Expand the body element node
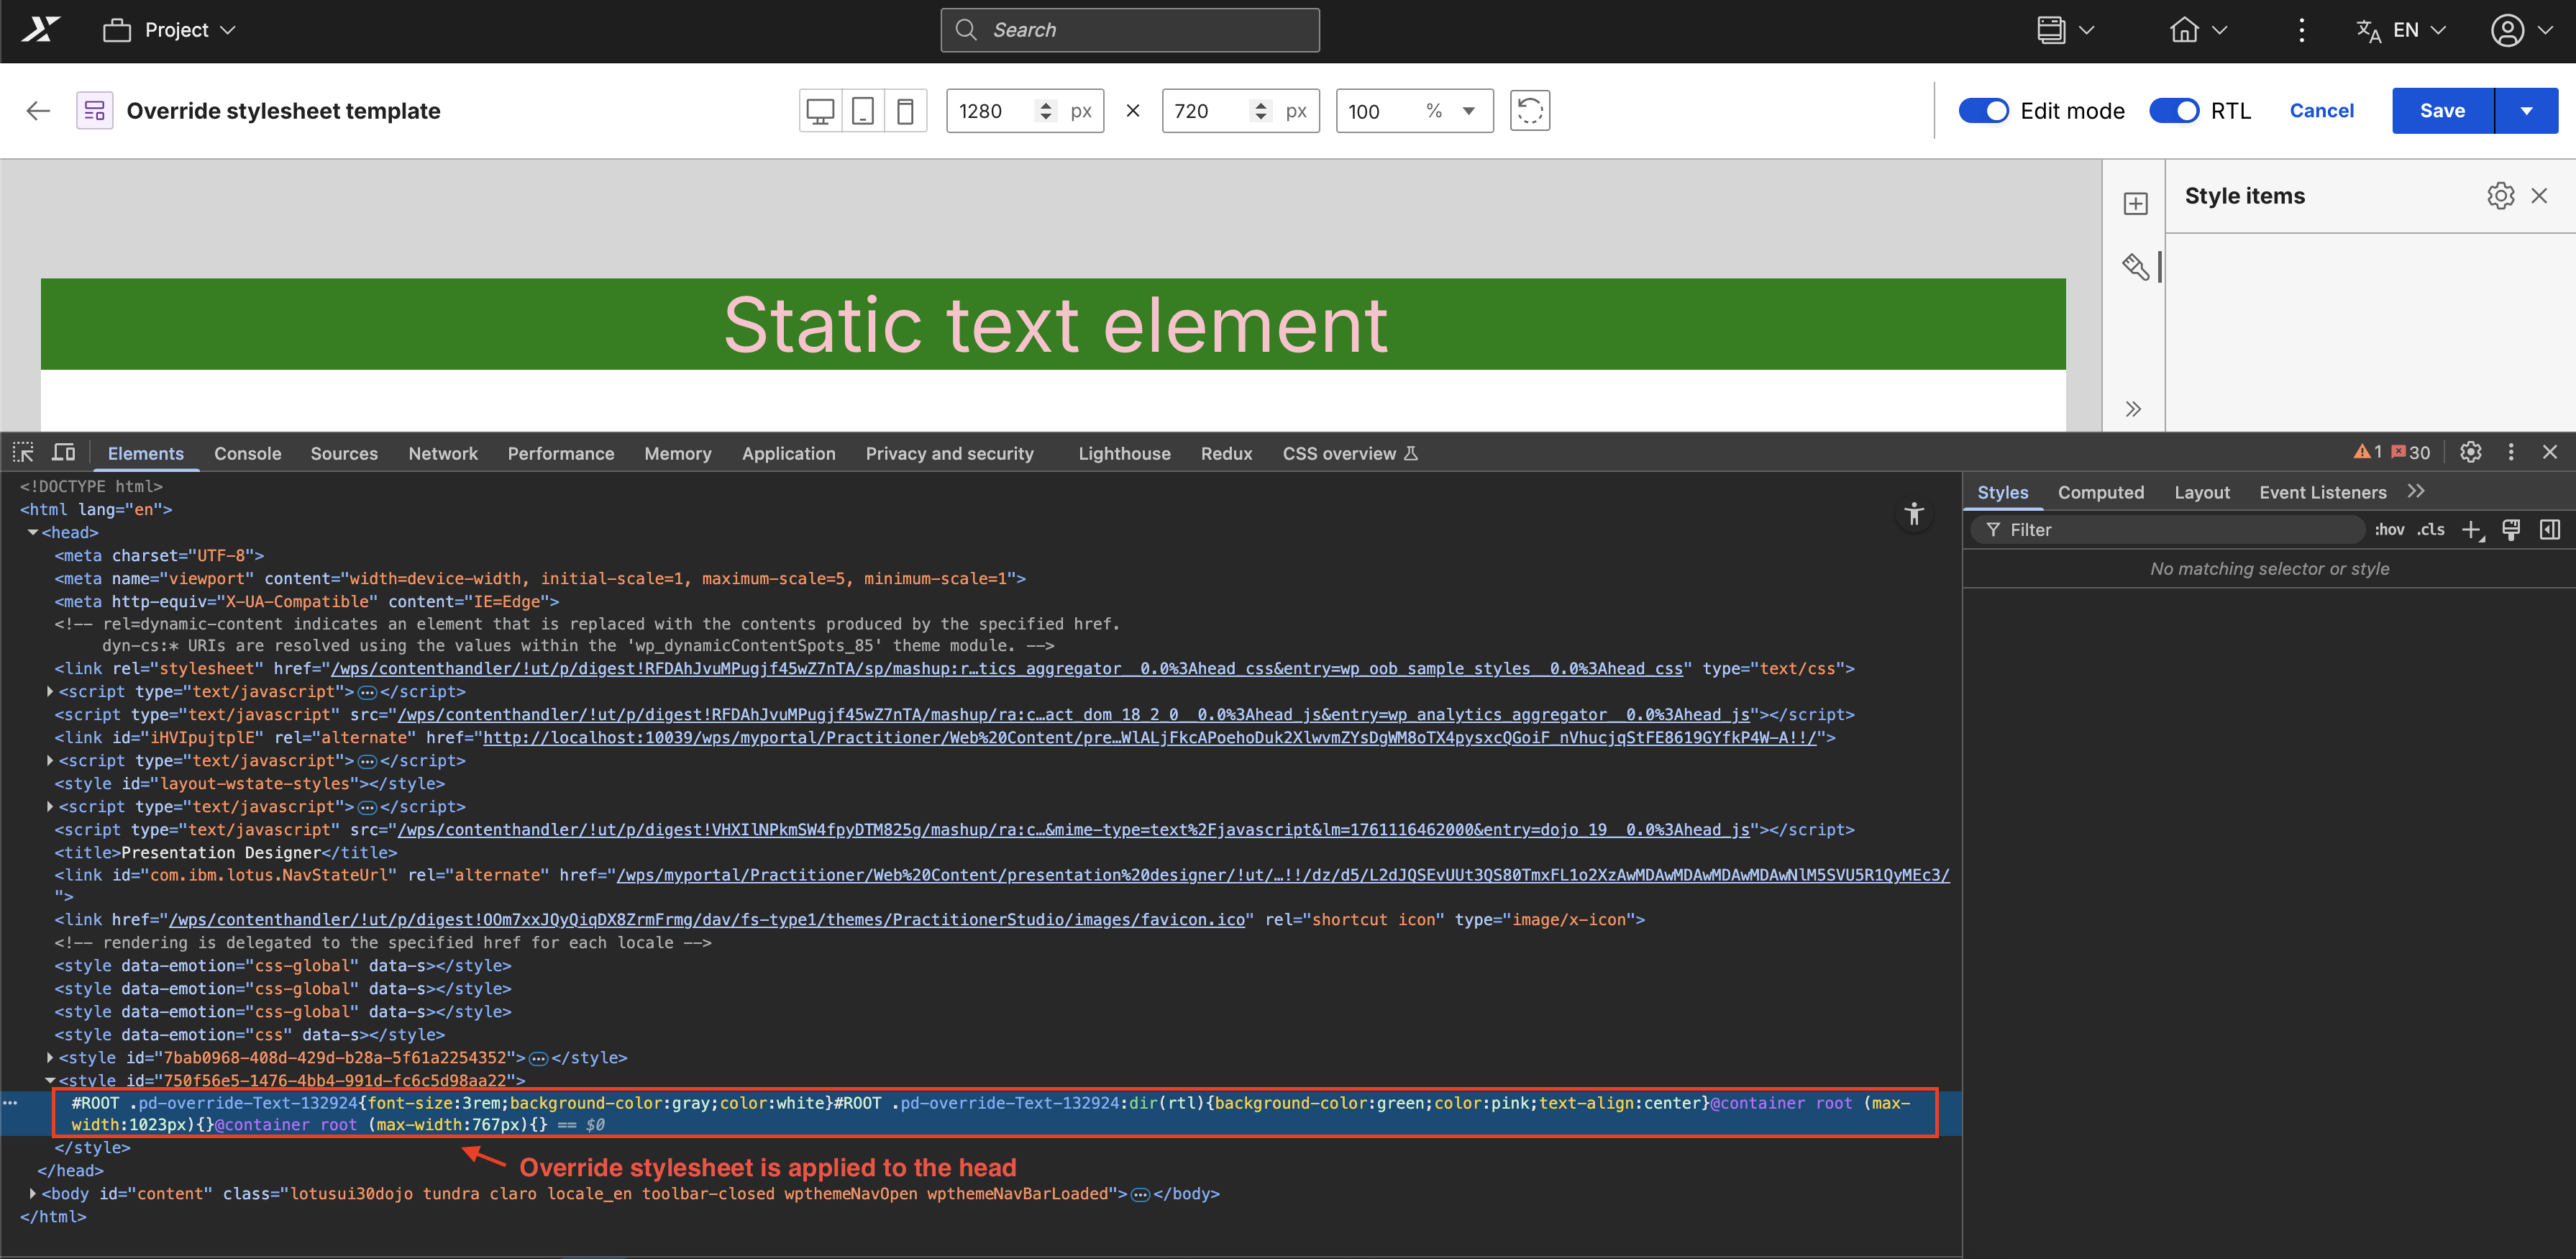 click(33, 1193)
